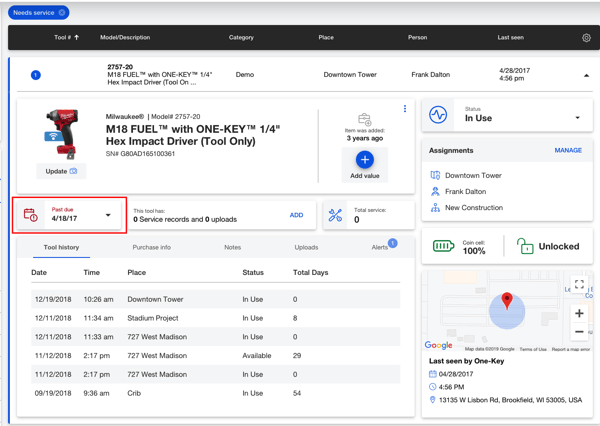Click the Google logo on map
The height and width of the screenshot is (426, 600).
[x=439, y=345]
